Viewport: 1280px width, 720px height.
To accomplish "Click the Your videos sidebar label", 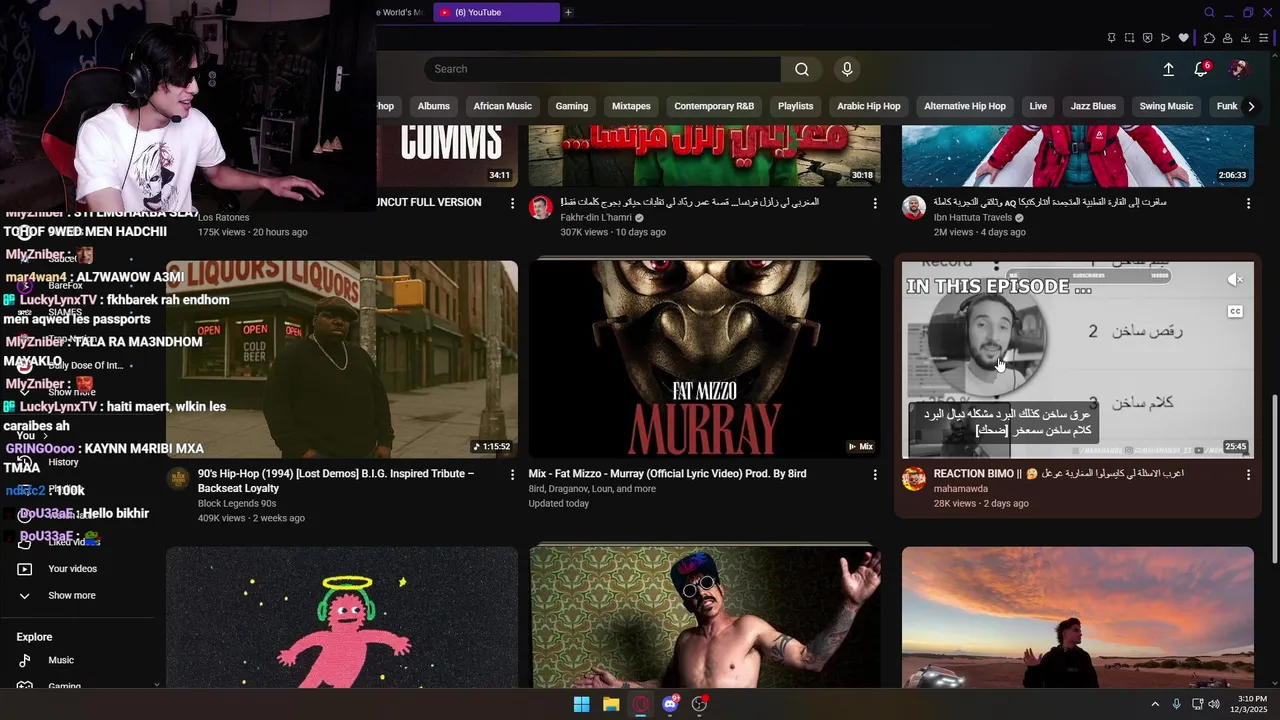I will coord(73,569).
